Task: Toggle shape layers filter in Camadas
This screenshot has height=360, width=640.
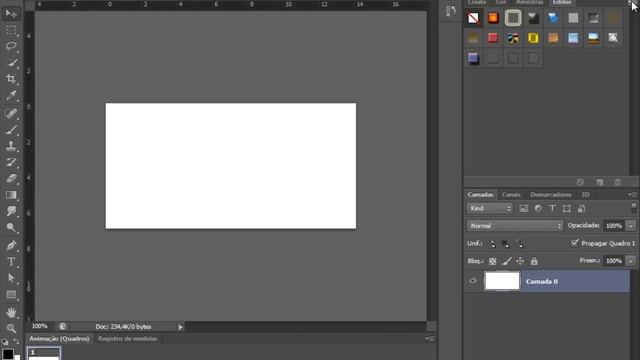Action: pyautogui.click(x=567, y=209)
